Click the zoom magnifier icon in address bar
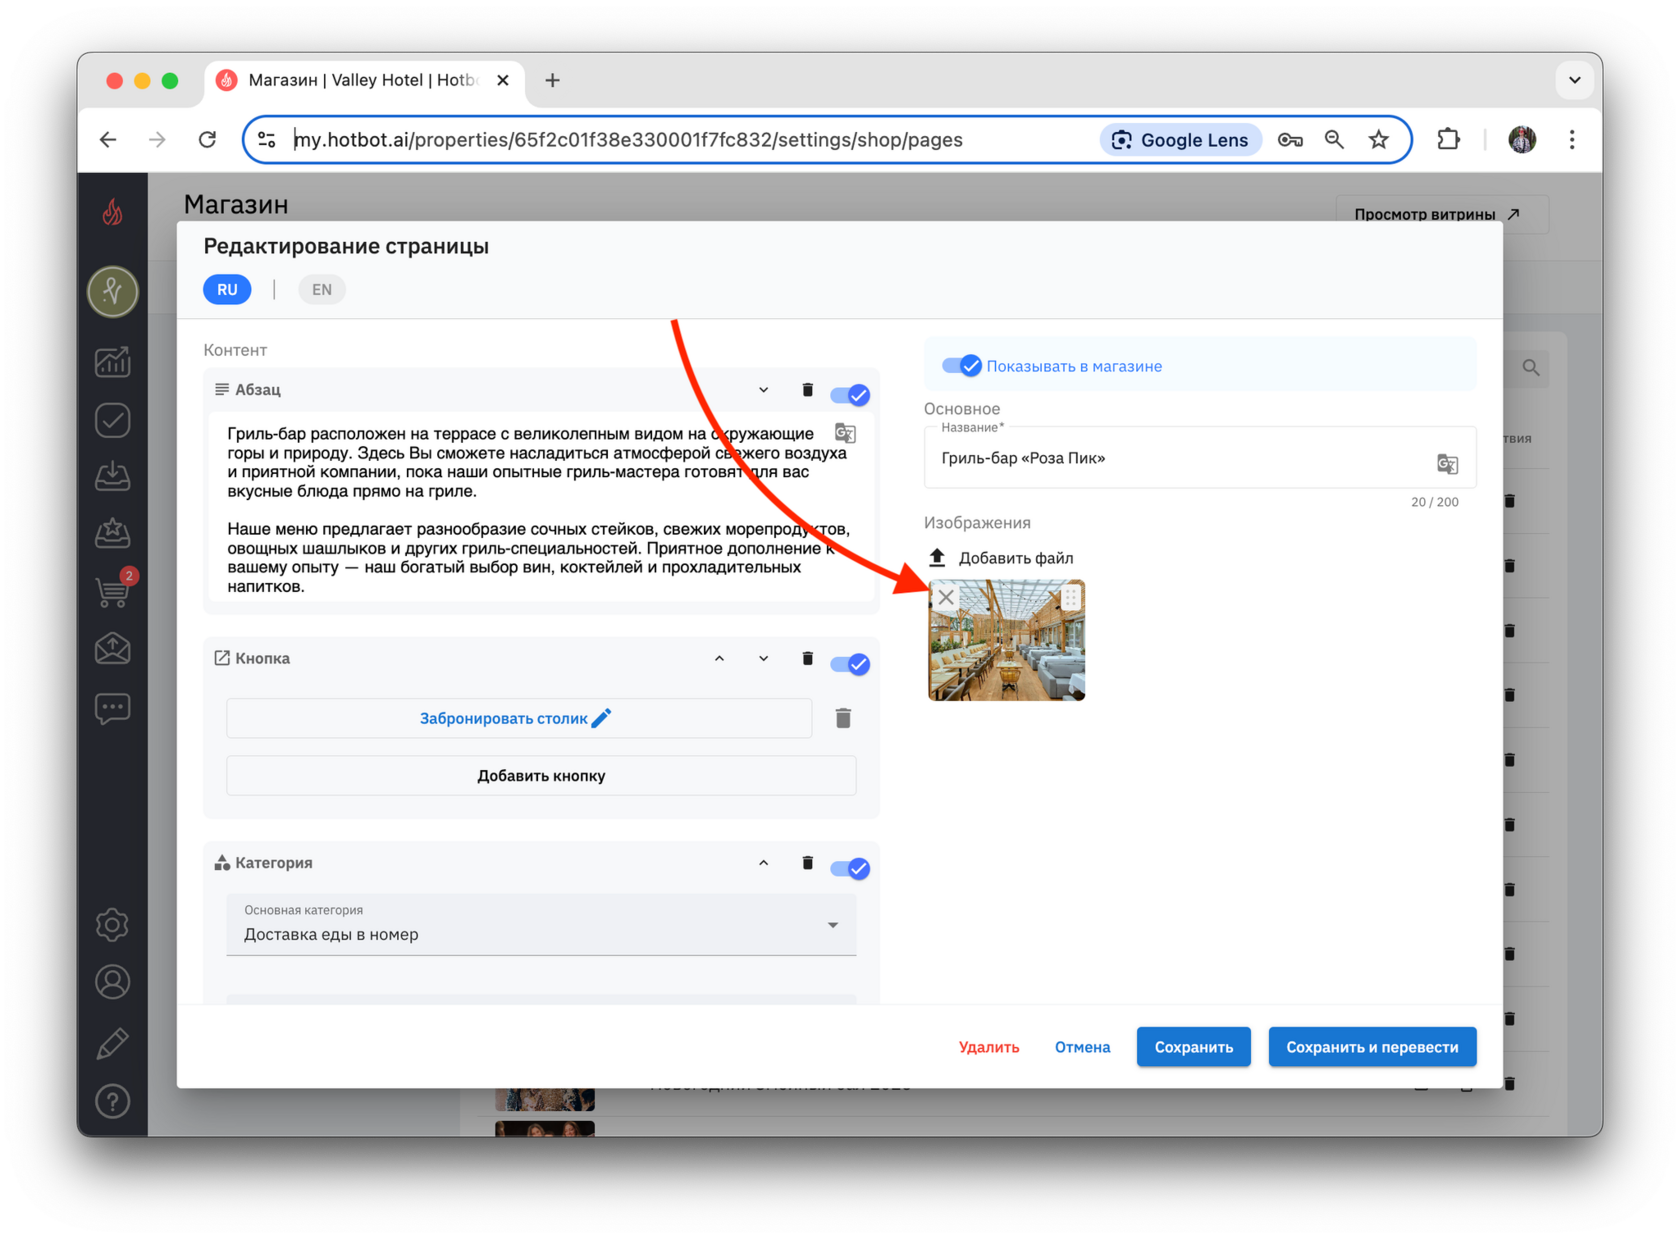The image size is (1680, 1239). point(1334,140)
